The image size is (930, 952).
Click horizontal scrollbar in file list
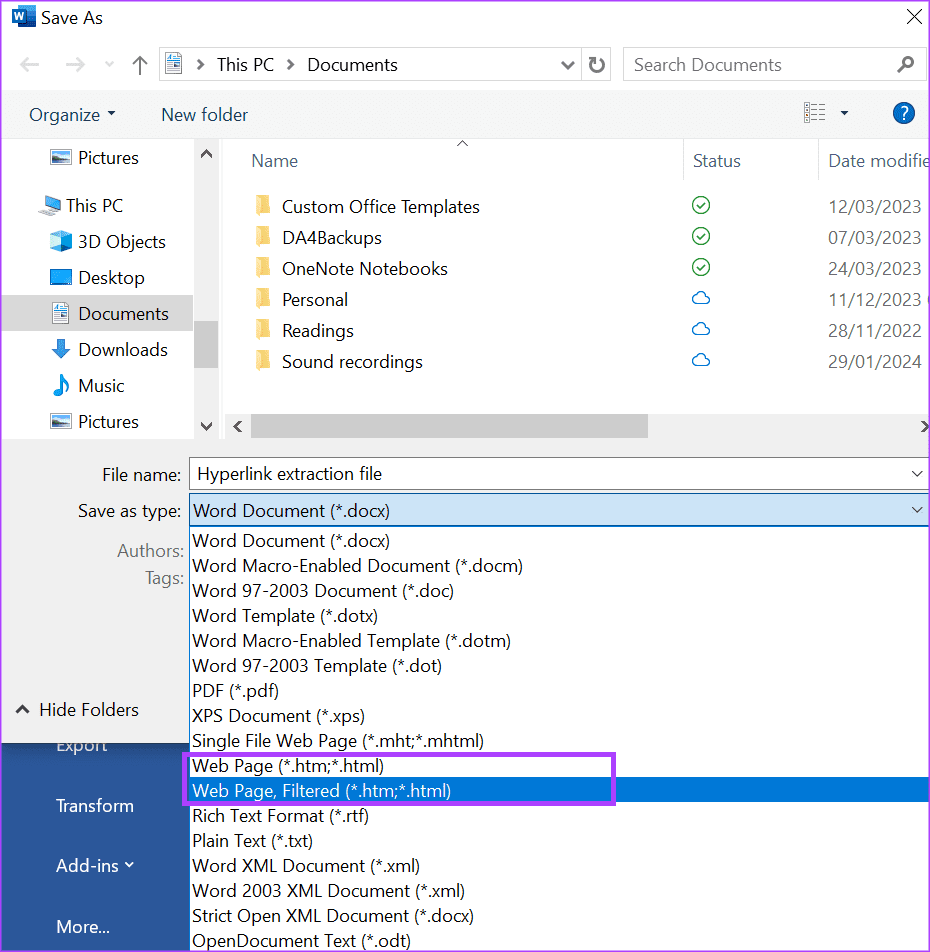449,426
